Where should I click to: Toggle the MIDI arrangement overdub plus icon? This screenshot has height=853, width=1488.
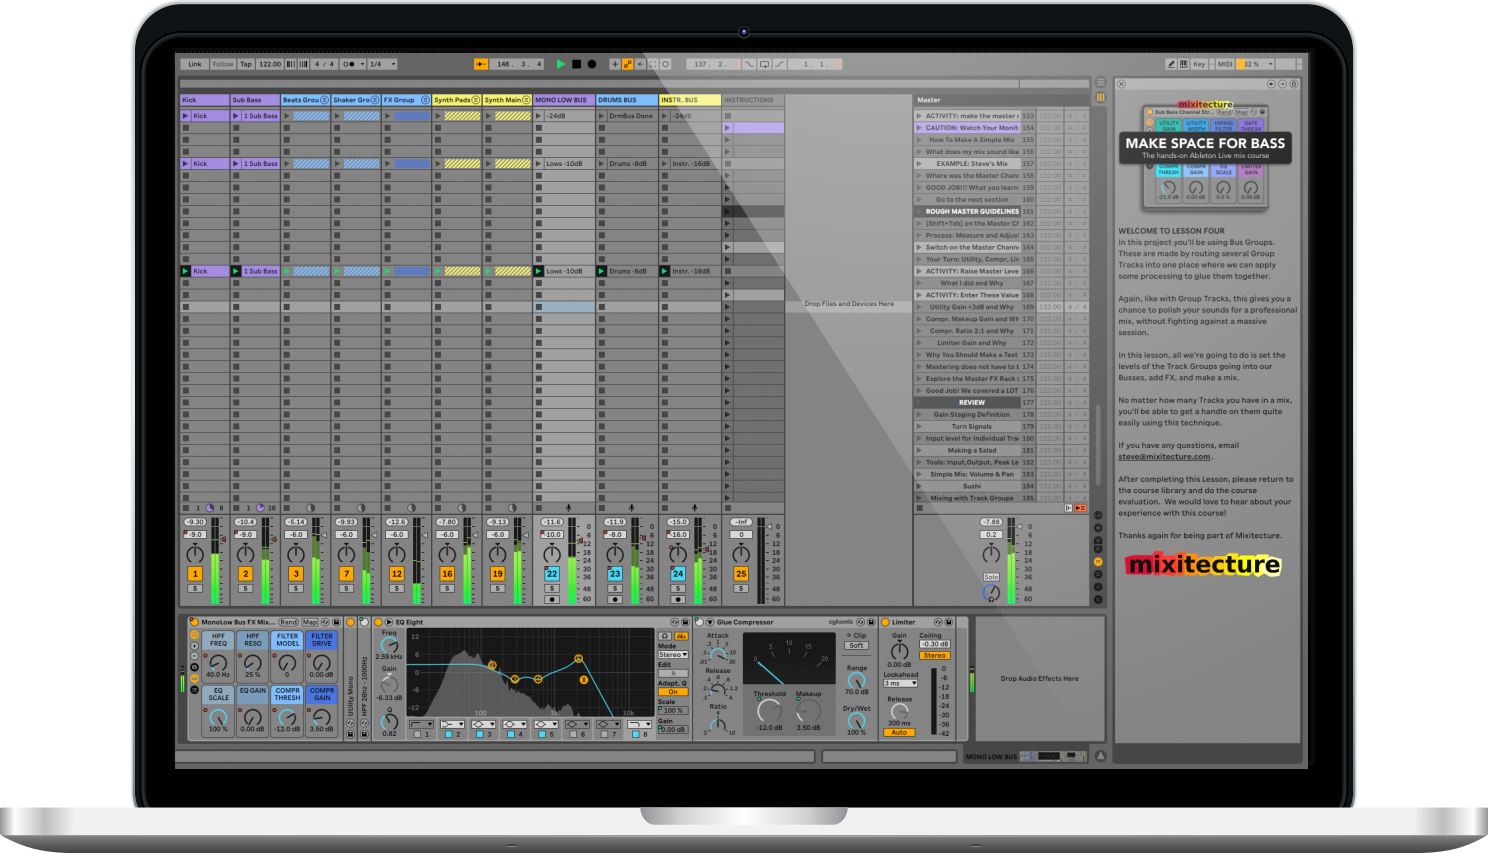tap(615, 64)
